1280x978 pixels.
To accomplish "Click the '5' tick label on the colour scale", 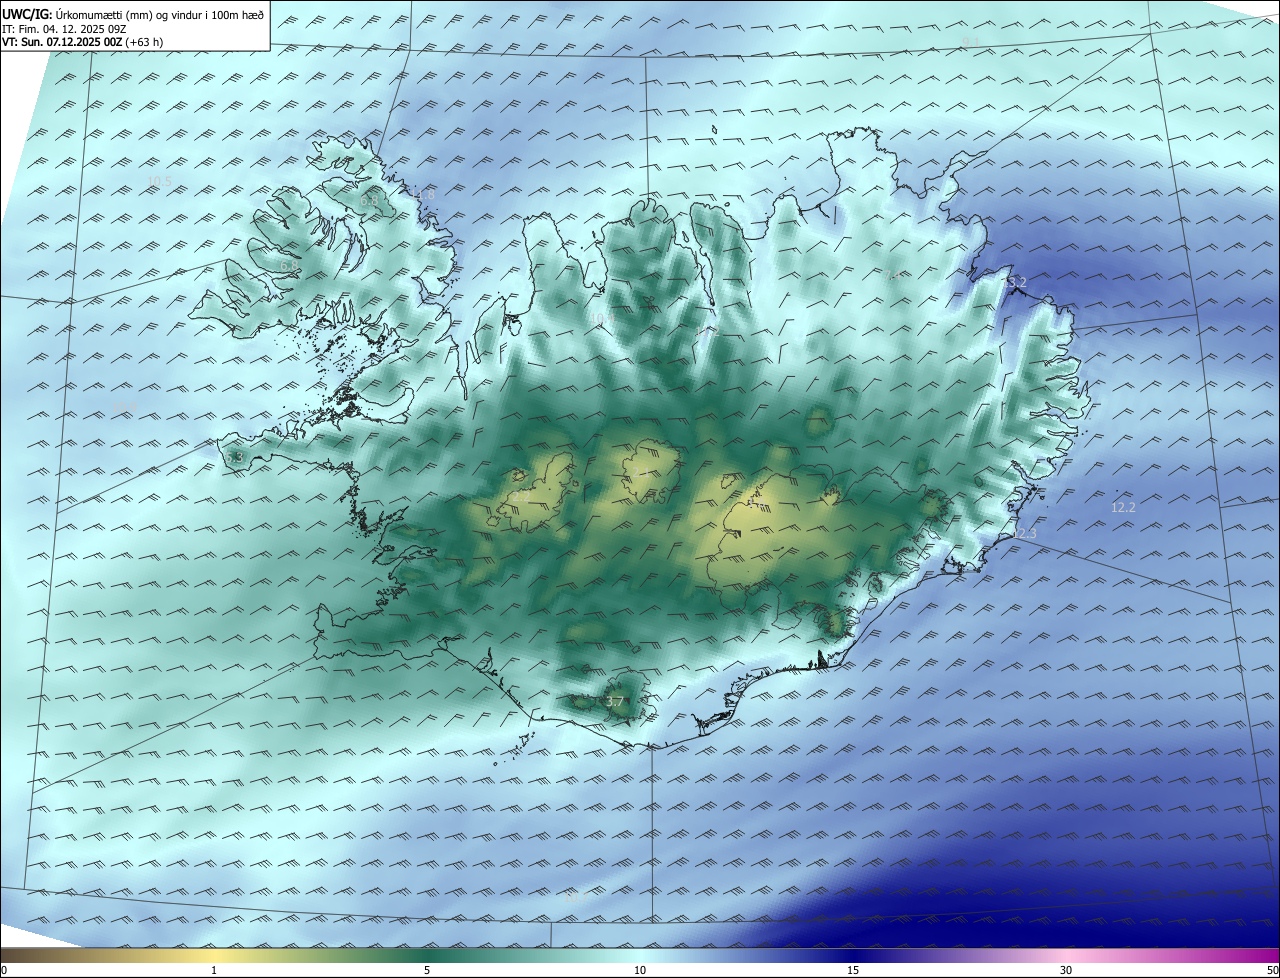I will pos(427,970).
